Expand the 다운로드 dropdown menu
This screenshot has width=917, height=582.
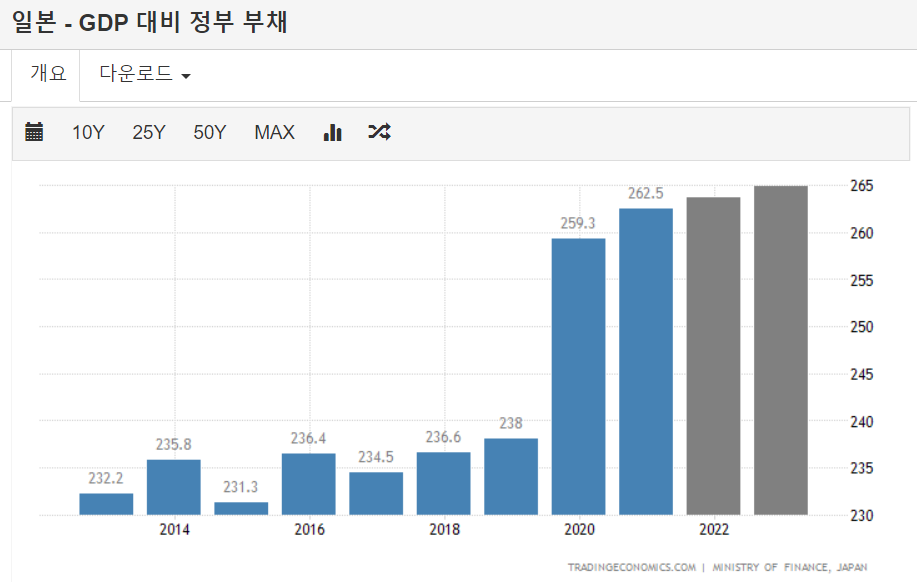pyautogui.click(x=145, y=74)
